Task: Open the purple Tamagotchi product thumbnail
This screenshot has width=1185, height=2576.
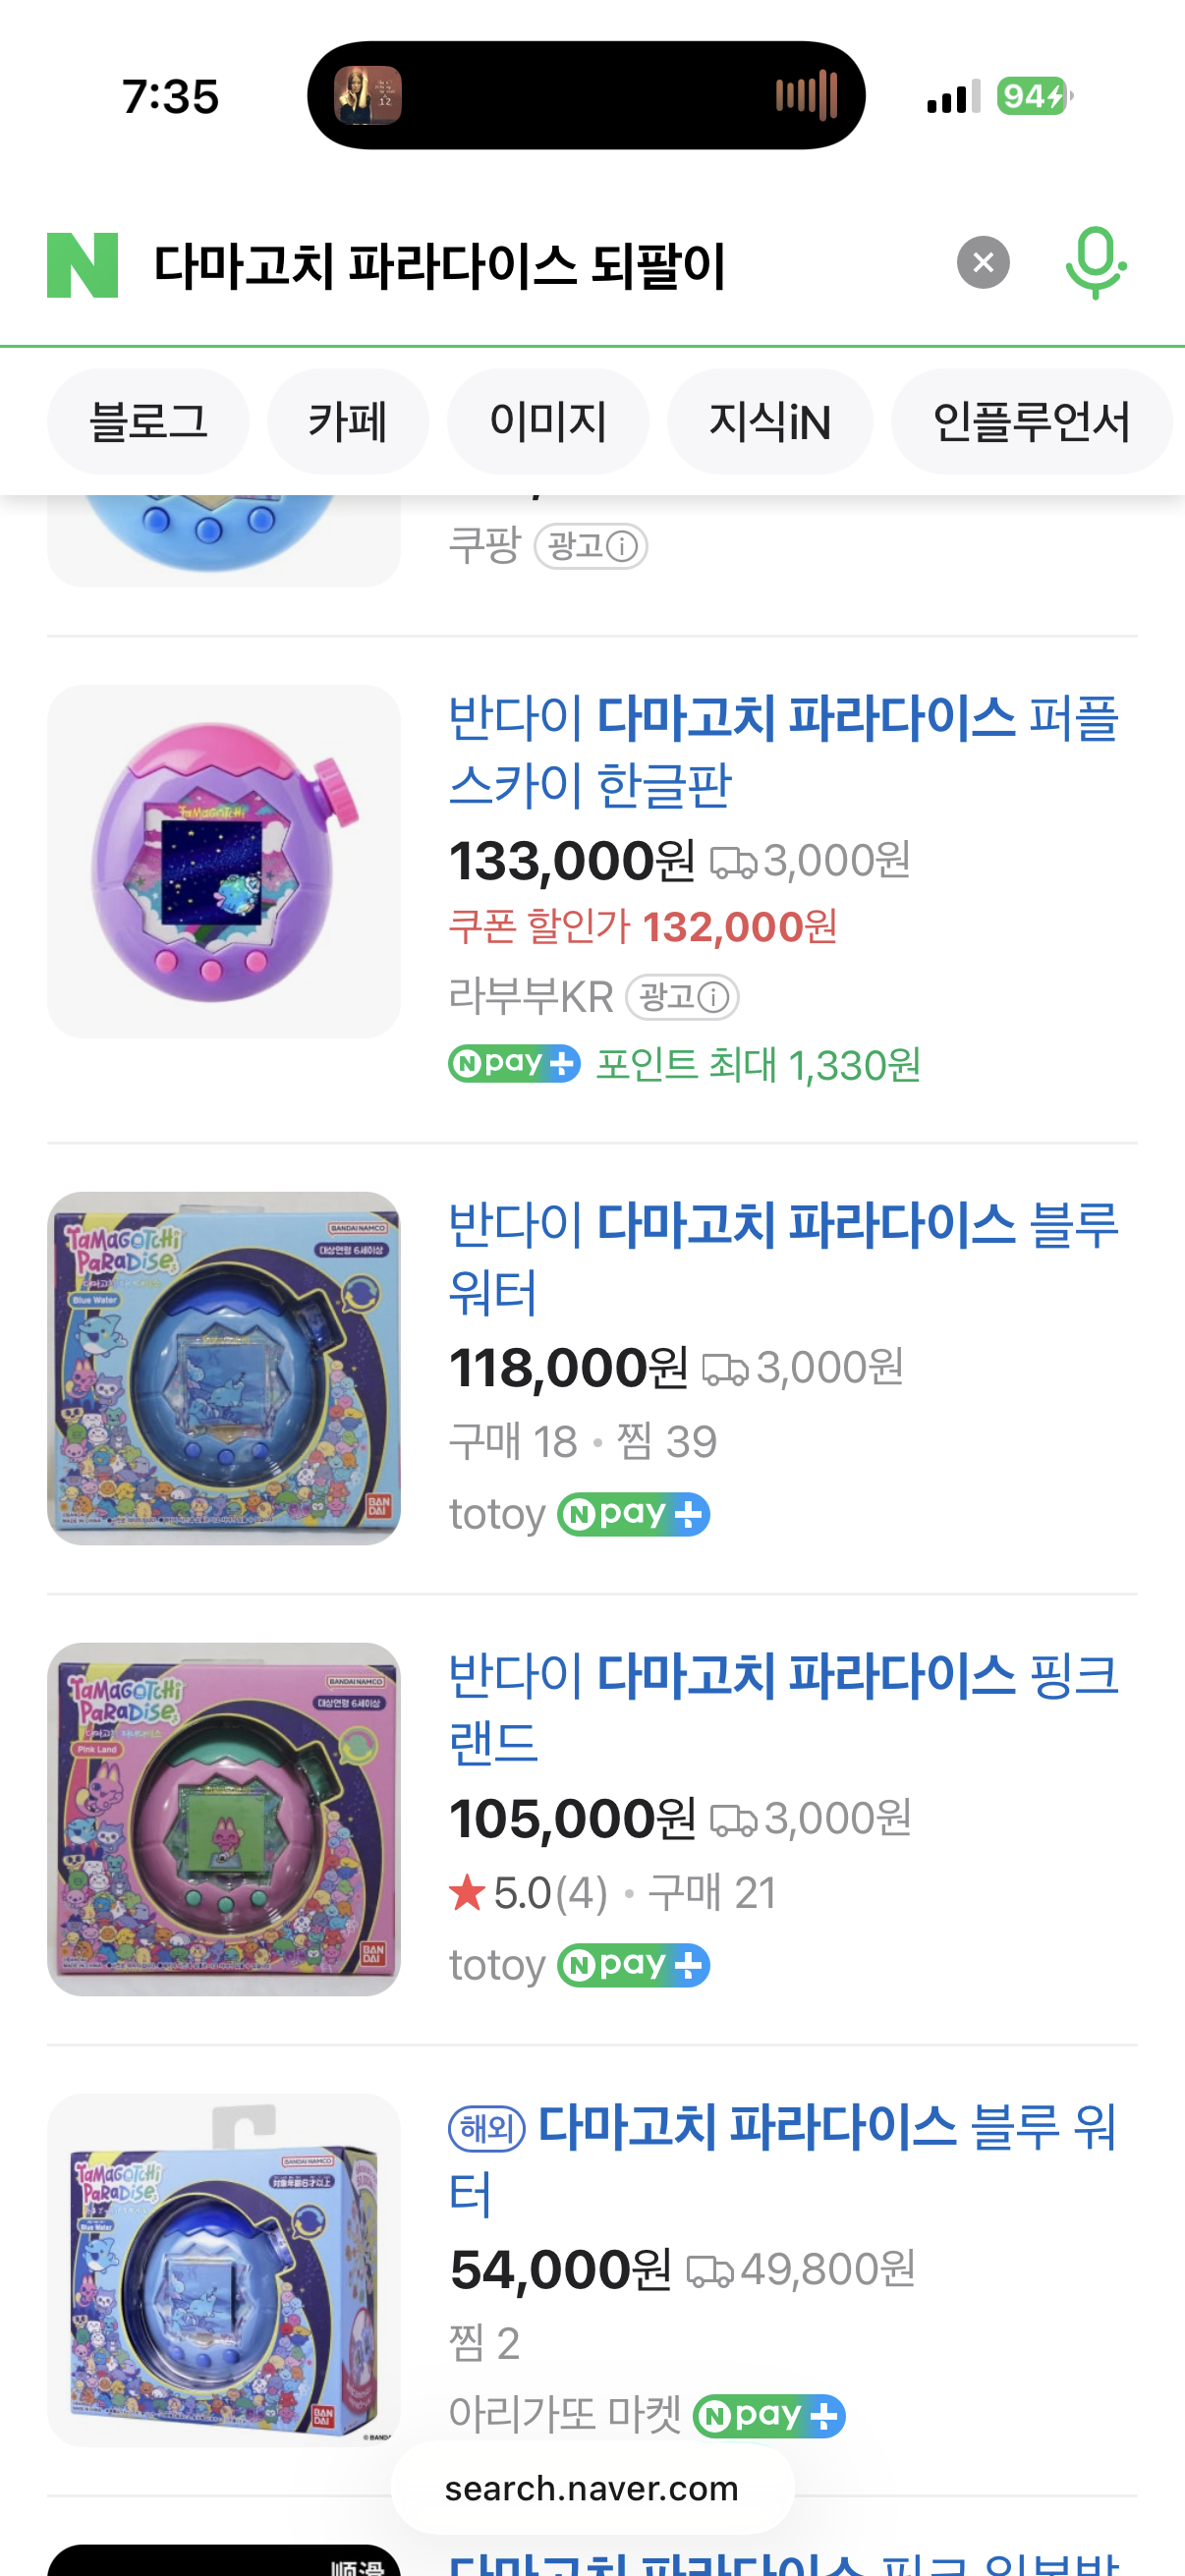Action: pyautogui.click(x=224, y=861)
